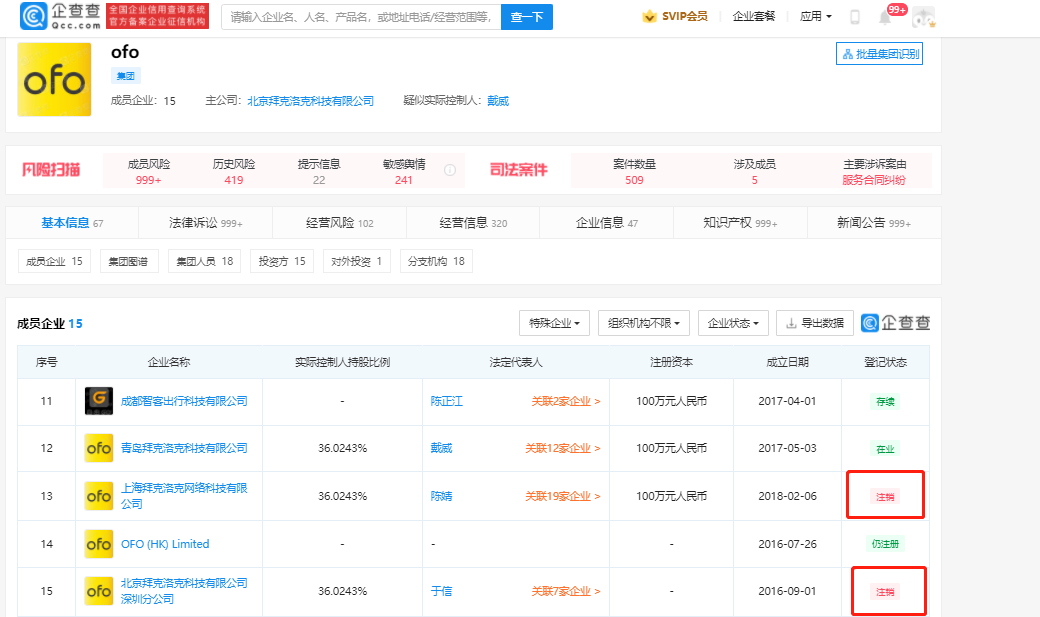Screen dimensions: 1040x617
Task: Open the 企业状态 dropdown filter
Action: (x=733, y=323)
